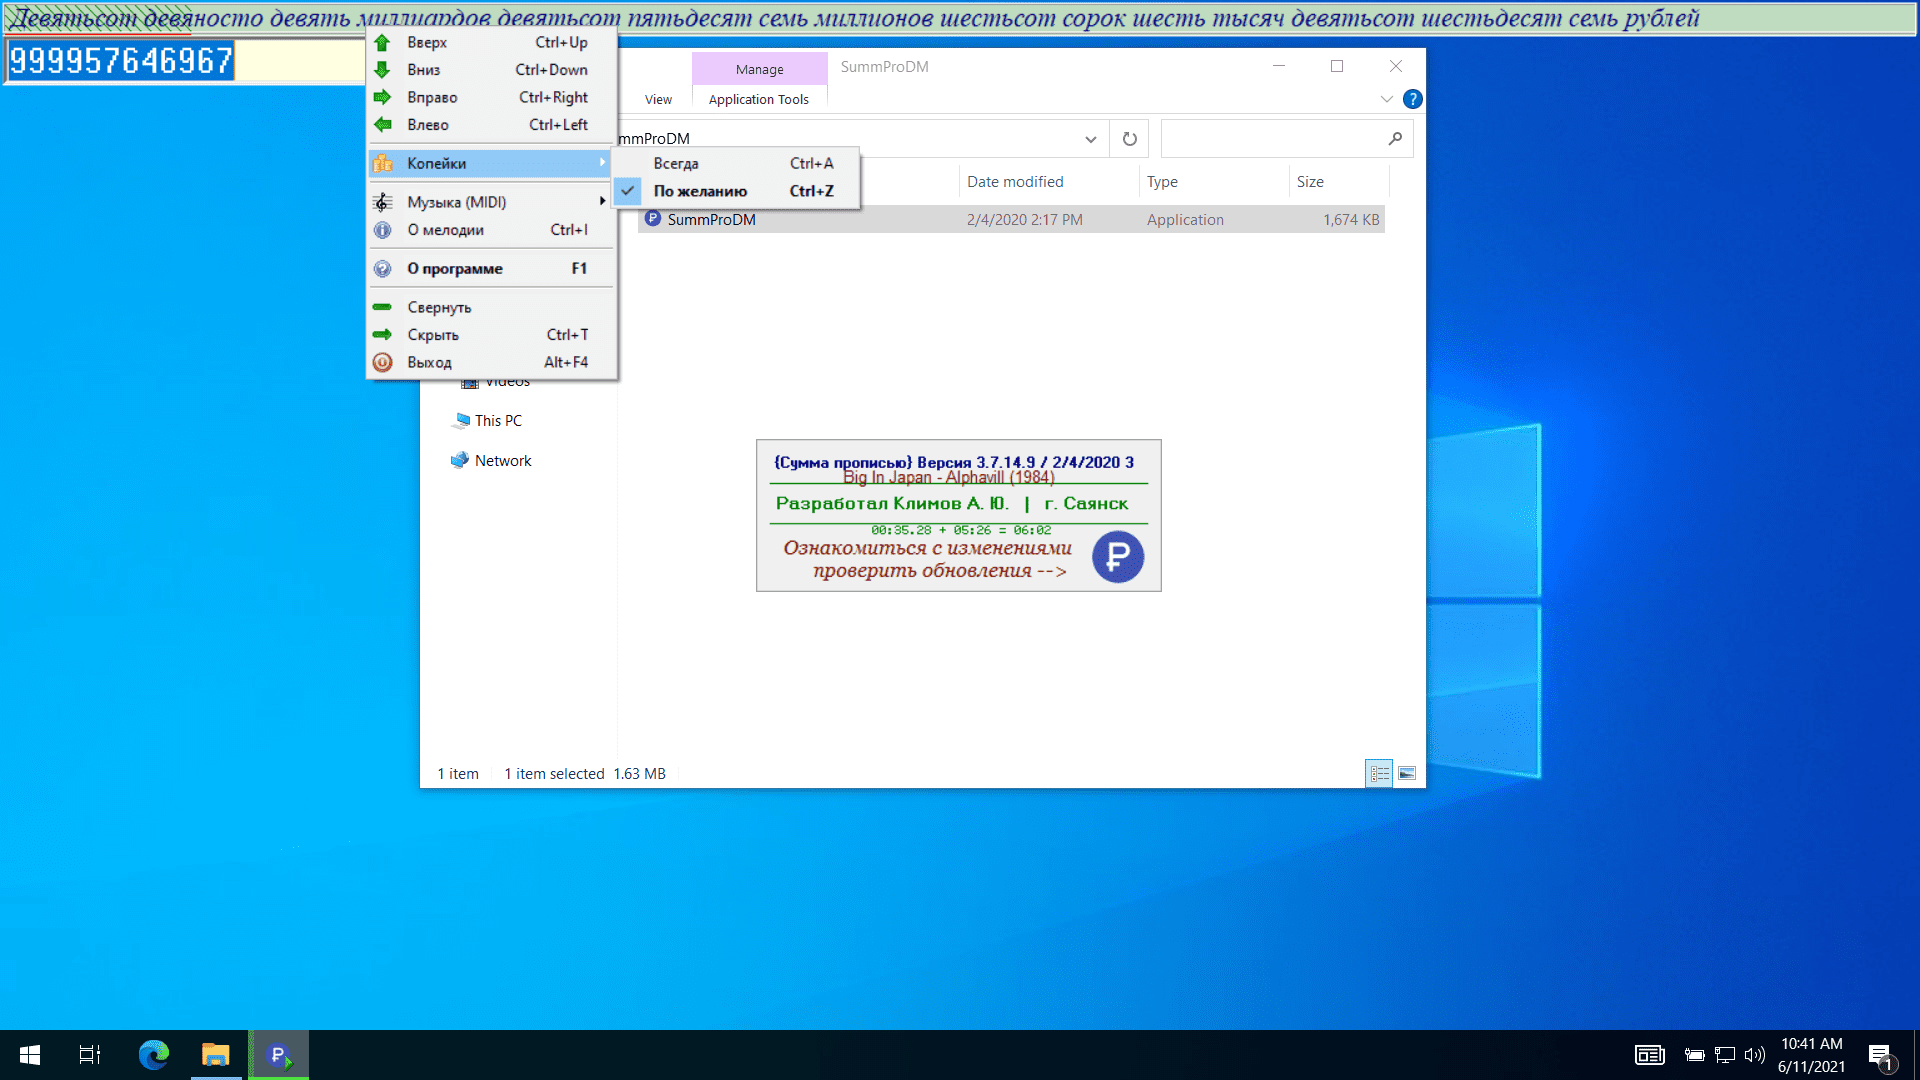Viewport: 1920px width, 1080px height.
Task: Click the blue ruble logo in about box
Action: point(1117,557)
